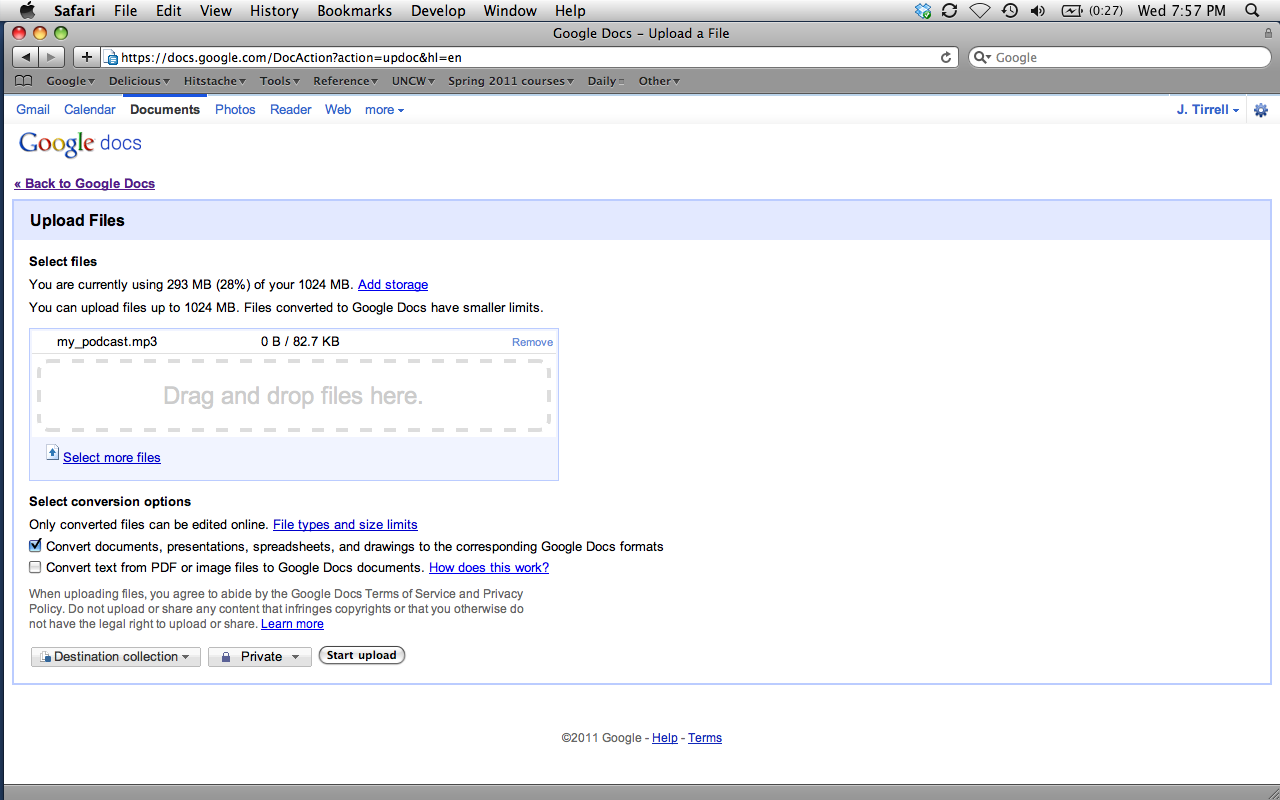1280x800 pixels.
Task: Click the URL address field
Action: [x=530, y=58]
